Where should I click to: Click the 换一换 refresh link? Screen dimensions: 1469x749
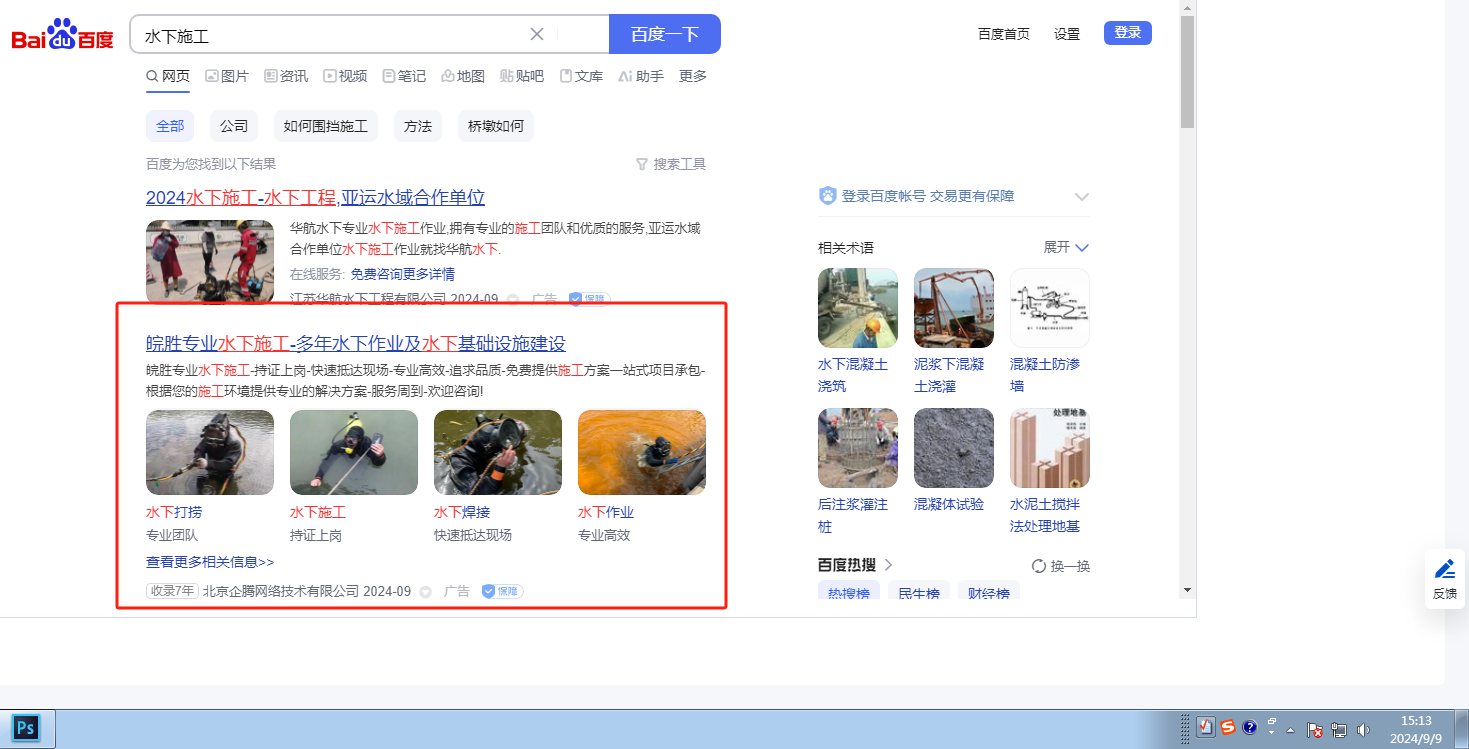pyautogui.click(x=1061, y=566)
